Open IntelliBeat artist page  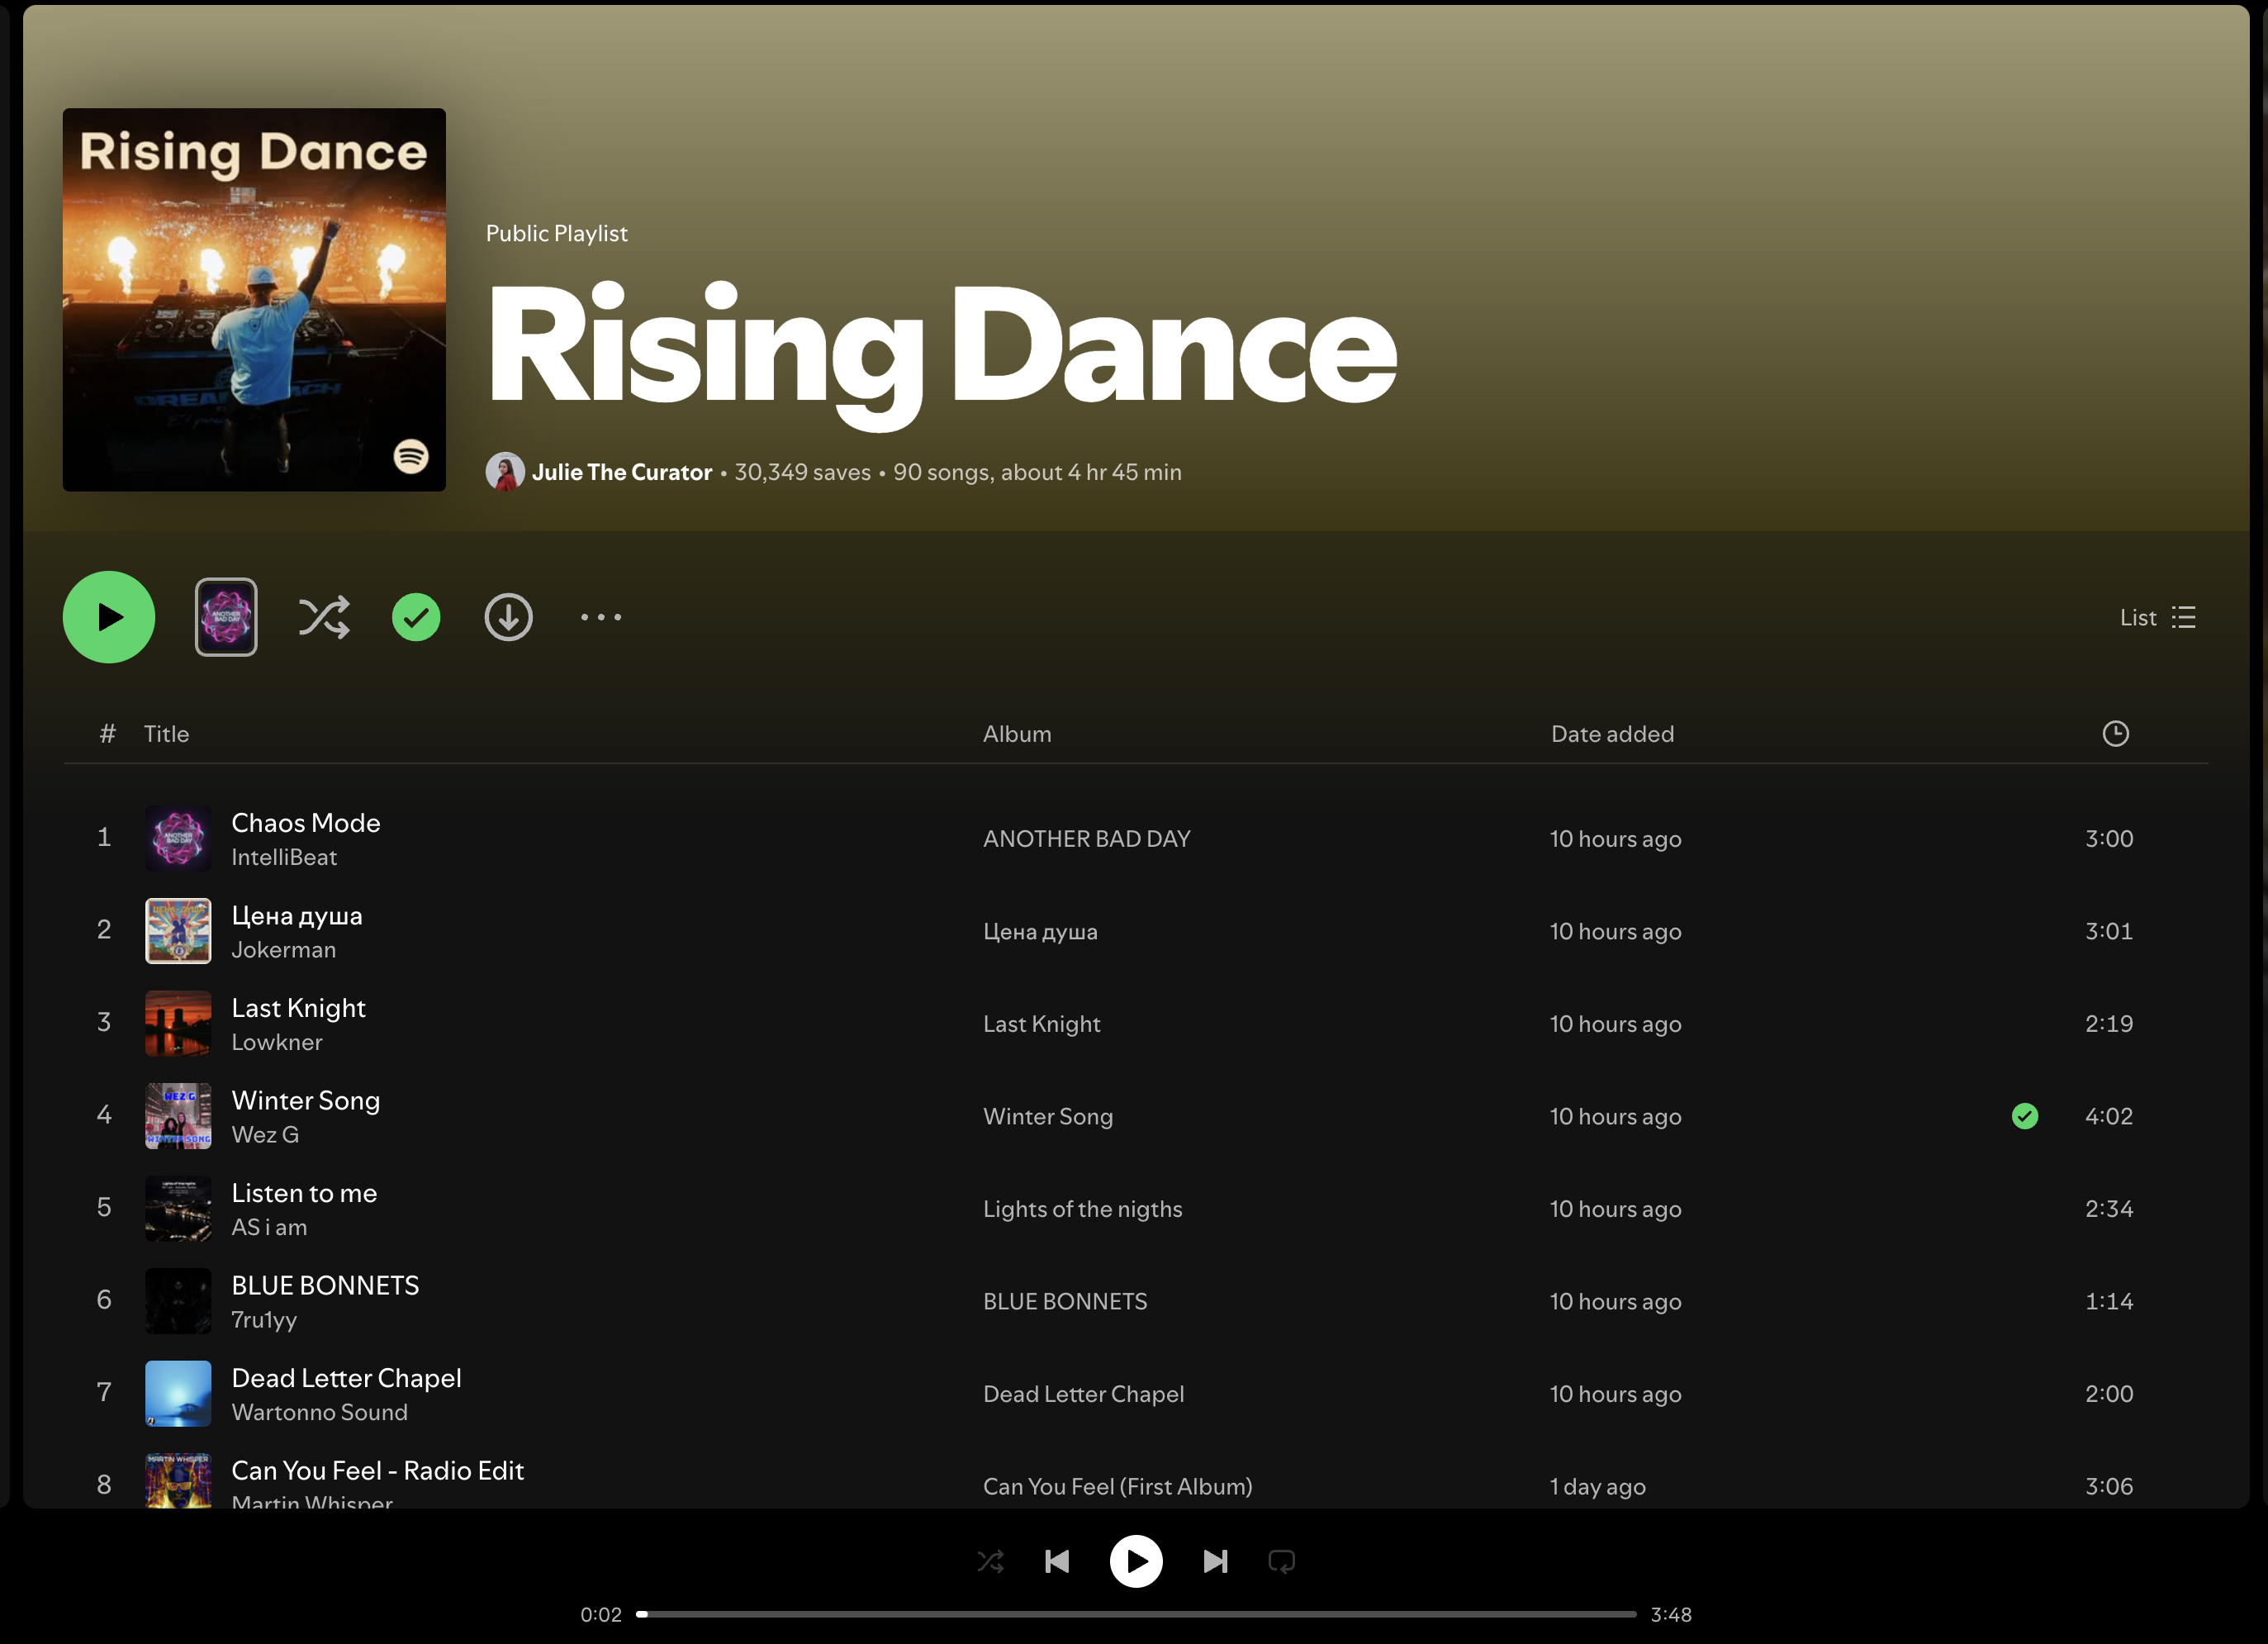pos(284,857)
